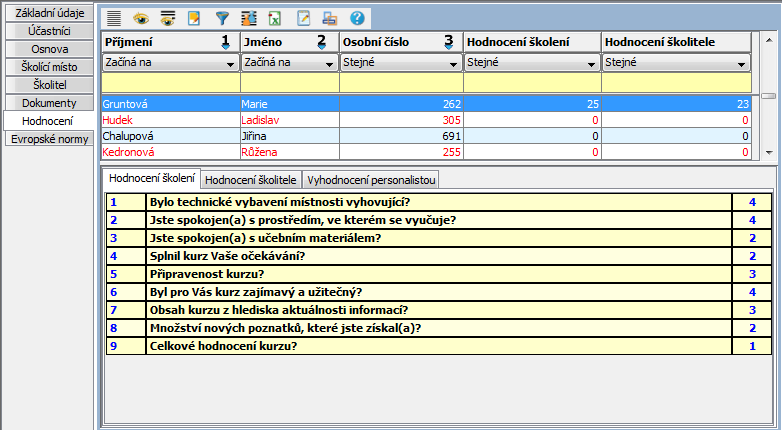Viewport: 782px width, 430px height.
Task: Open the Účastníci section
Action: (x=50, y=30)
